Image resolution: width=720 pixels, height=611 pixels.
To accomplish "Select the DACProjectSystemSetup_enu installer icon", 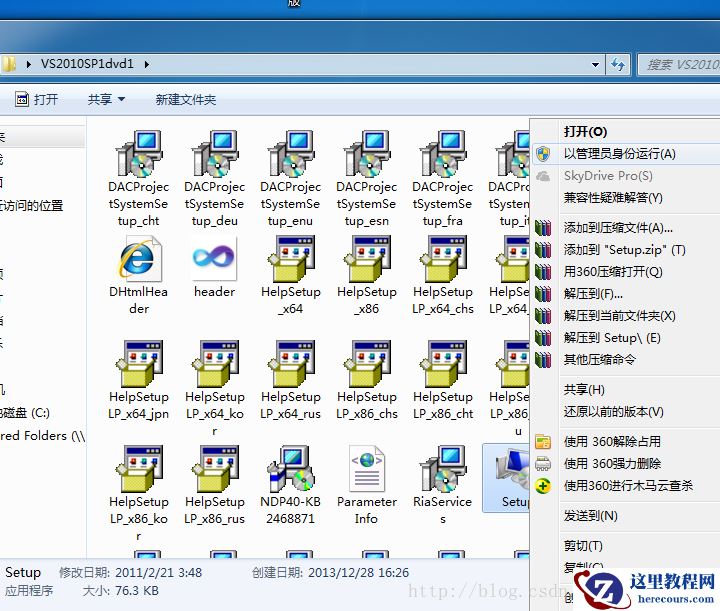I will 291,154.
